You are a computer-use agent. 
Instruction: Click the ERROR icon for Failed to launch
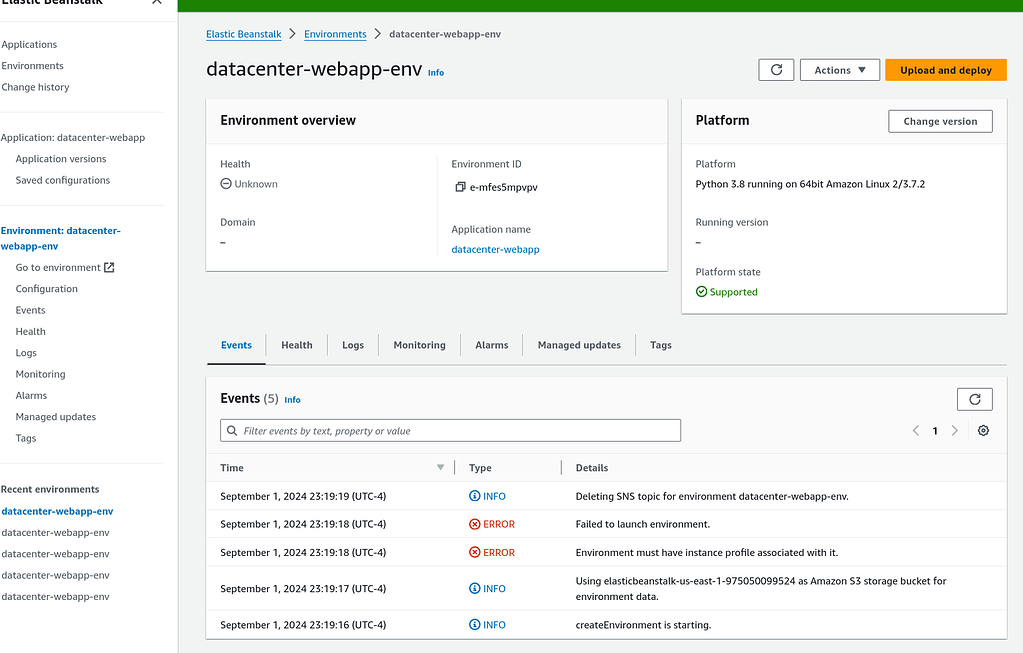(475, 524)
